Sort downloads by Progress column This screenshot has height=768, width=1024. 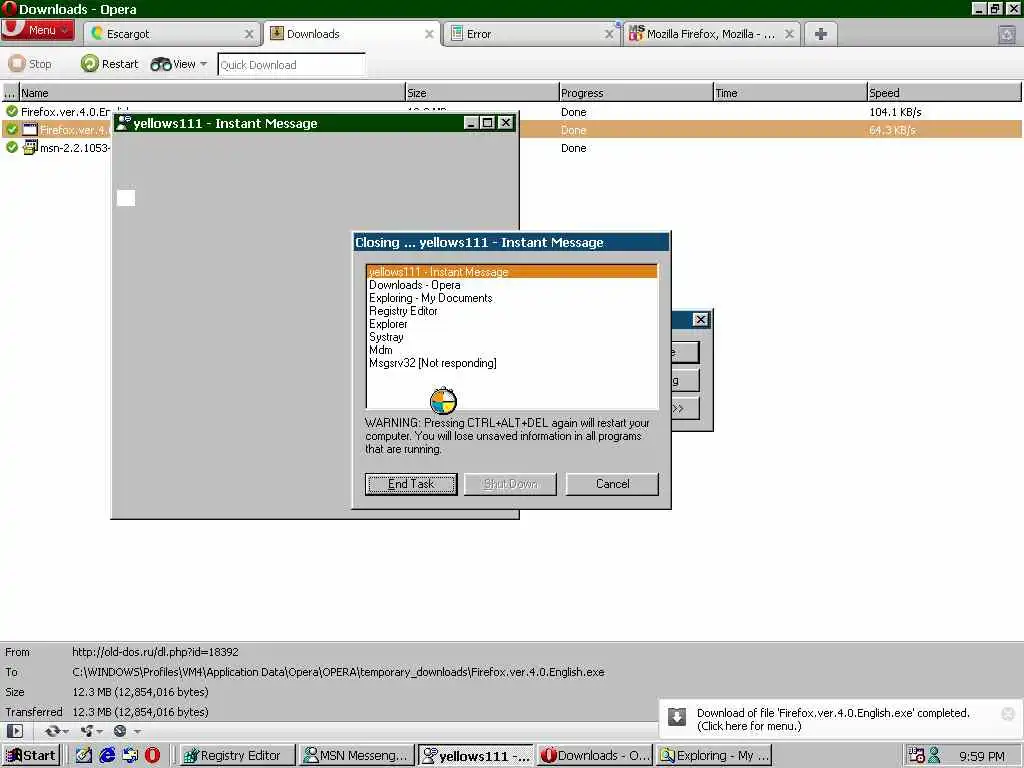[636, 93]
